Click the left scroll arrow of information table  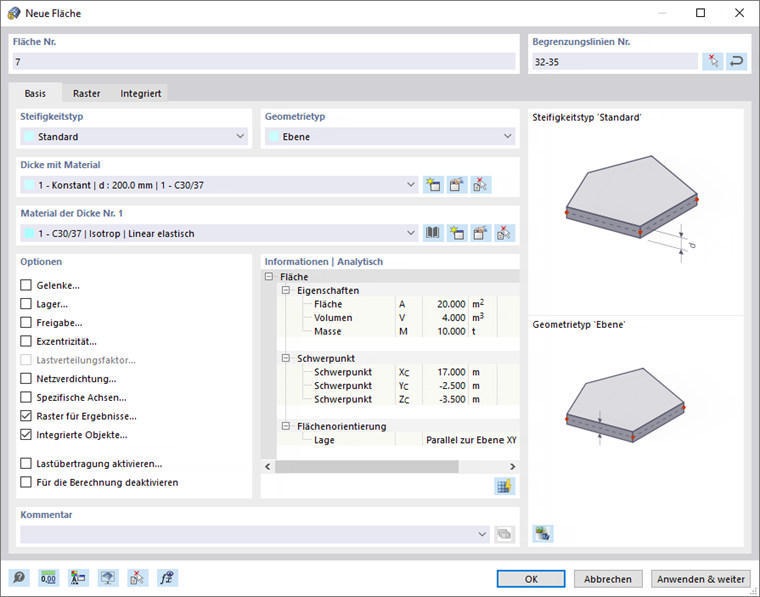pos(268,466)
